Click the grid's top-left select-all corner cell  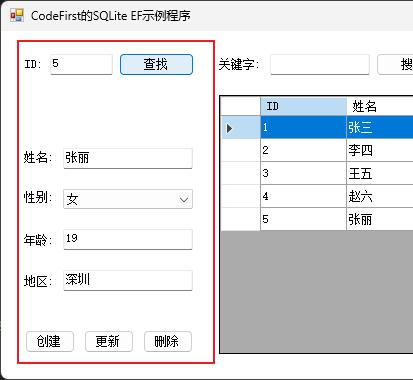[241, 106]
